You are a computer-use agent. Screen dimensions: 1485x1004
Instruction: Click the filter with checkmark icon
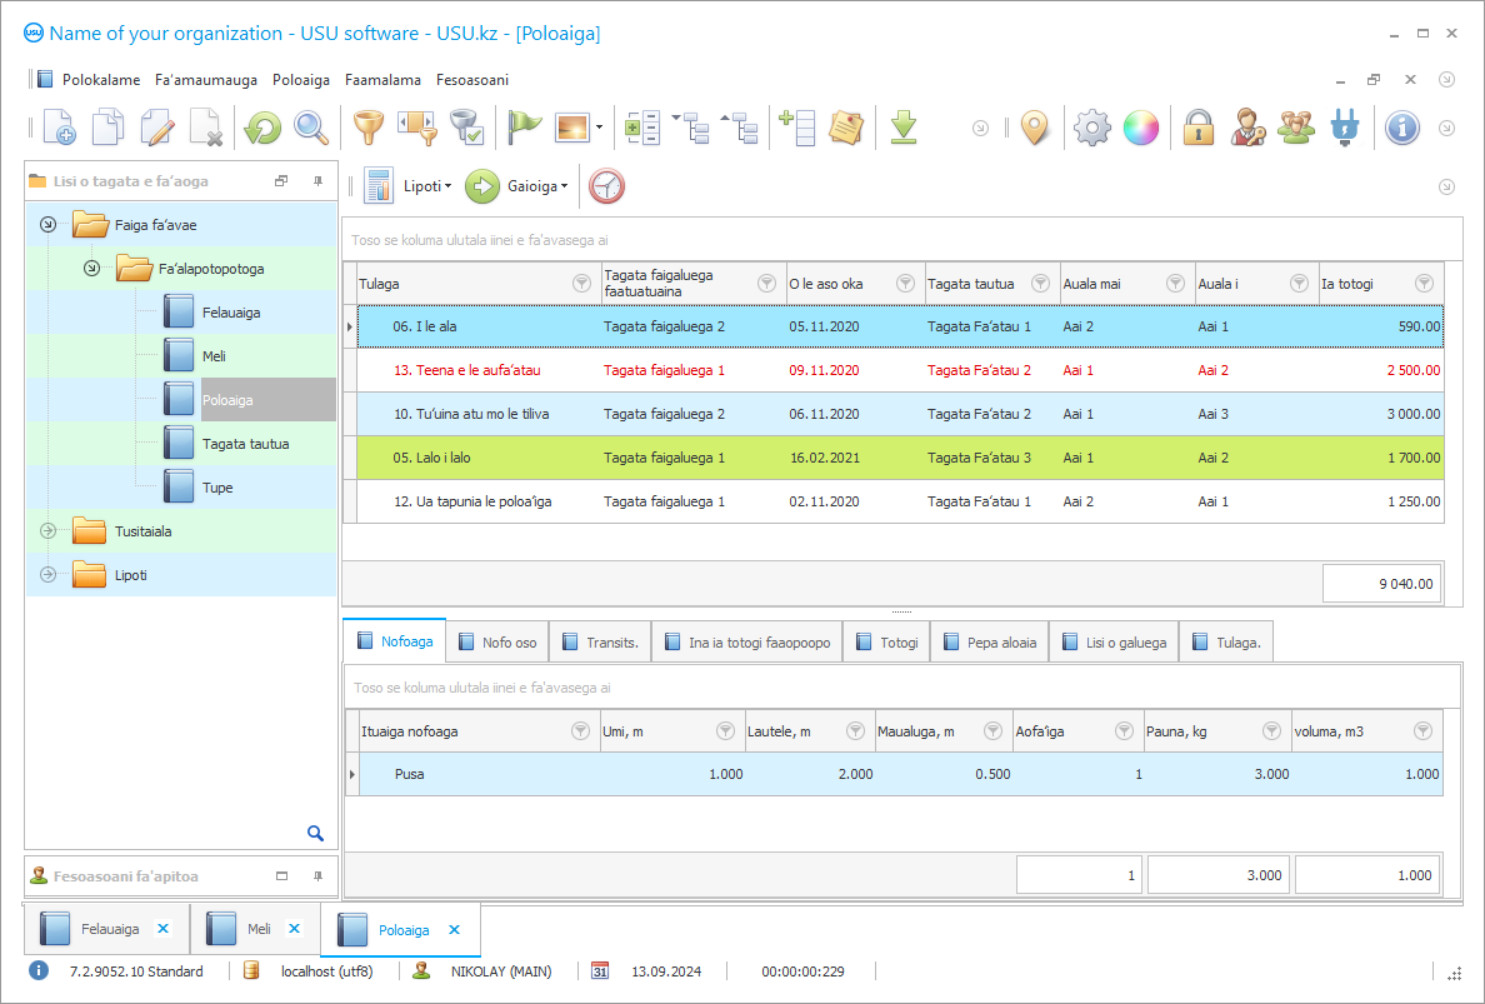pos(466,127)
